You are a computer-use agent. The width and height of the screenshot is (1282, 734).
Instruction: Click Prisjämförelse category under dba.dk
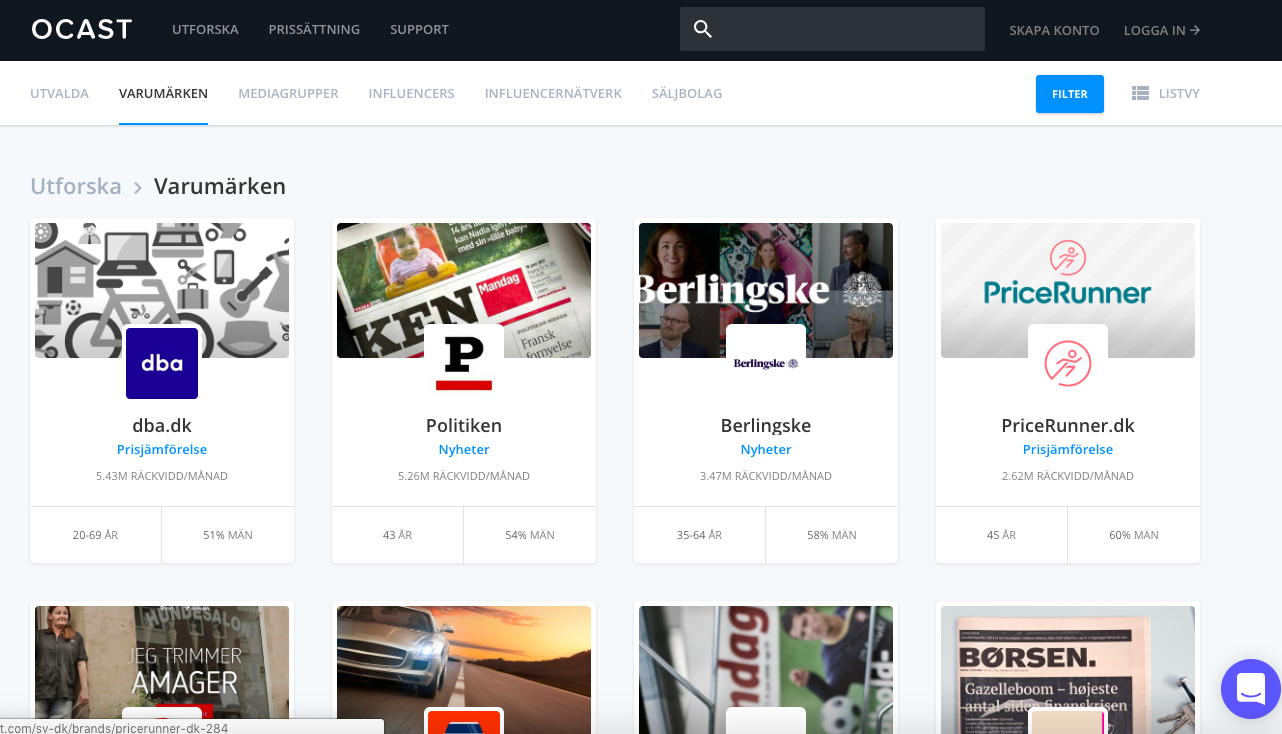pyautogui.click(x=162, y=450)
